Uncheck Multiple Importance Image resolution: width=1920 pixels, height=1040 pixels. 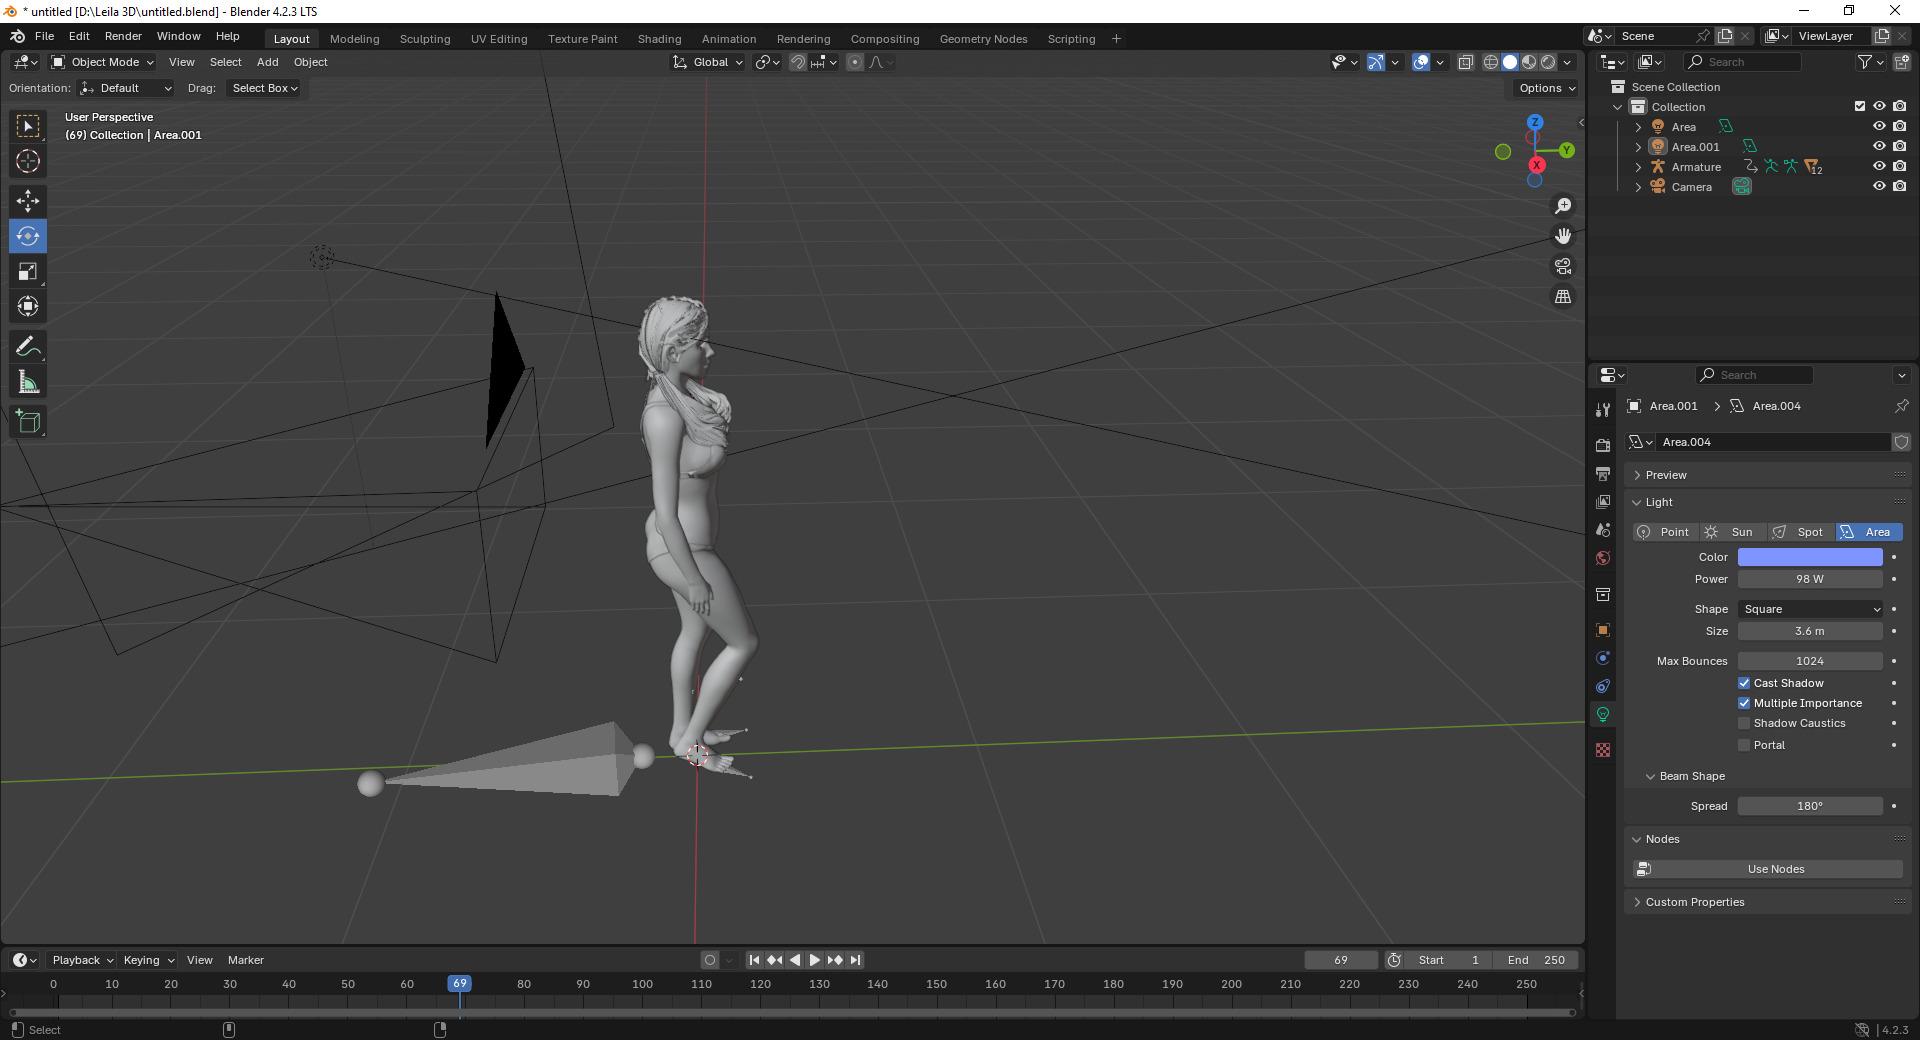[x=1744, y=703]
